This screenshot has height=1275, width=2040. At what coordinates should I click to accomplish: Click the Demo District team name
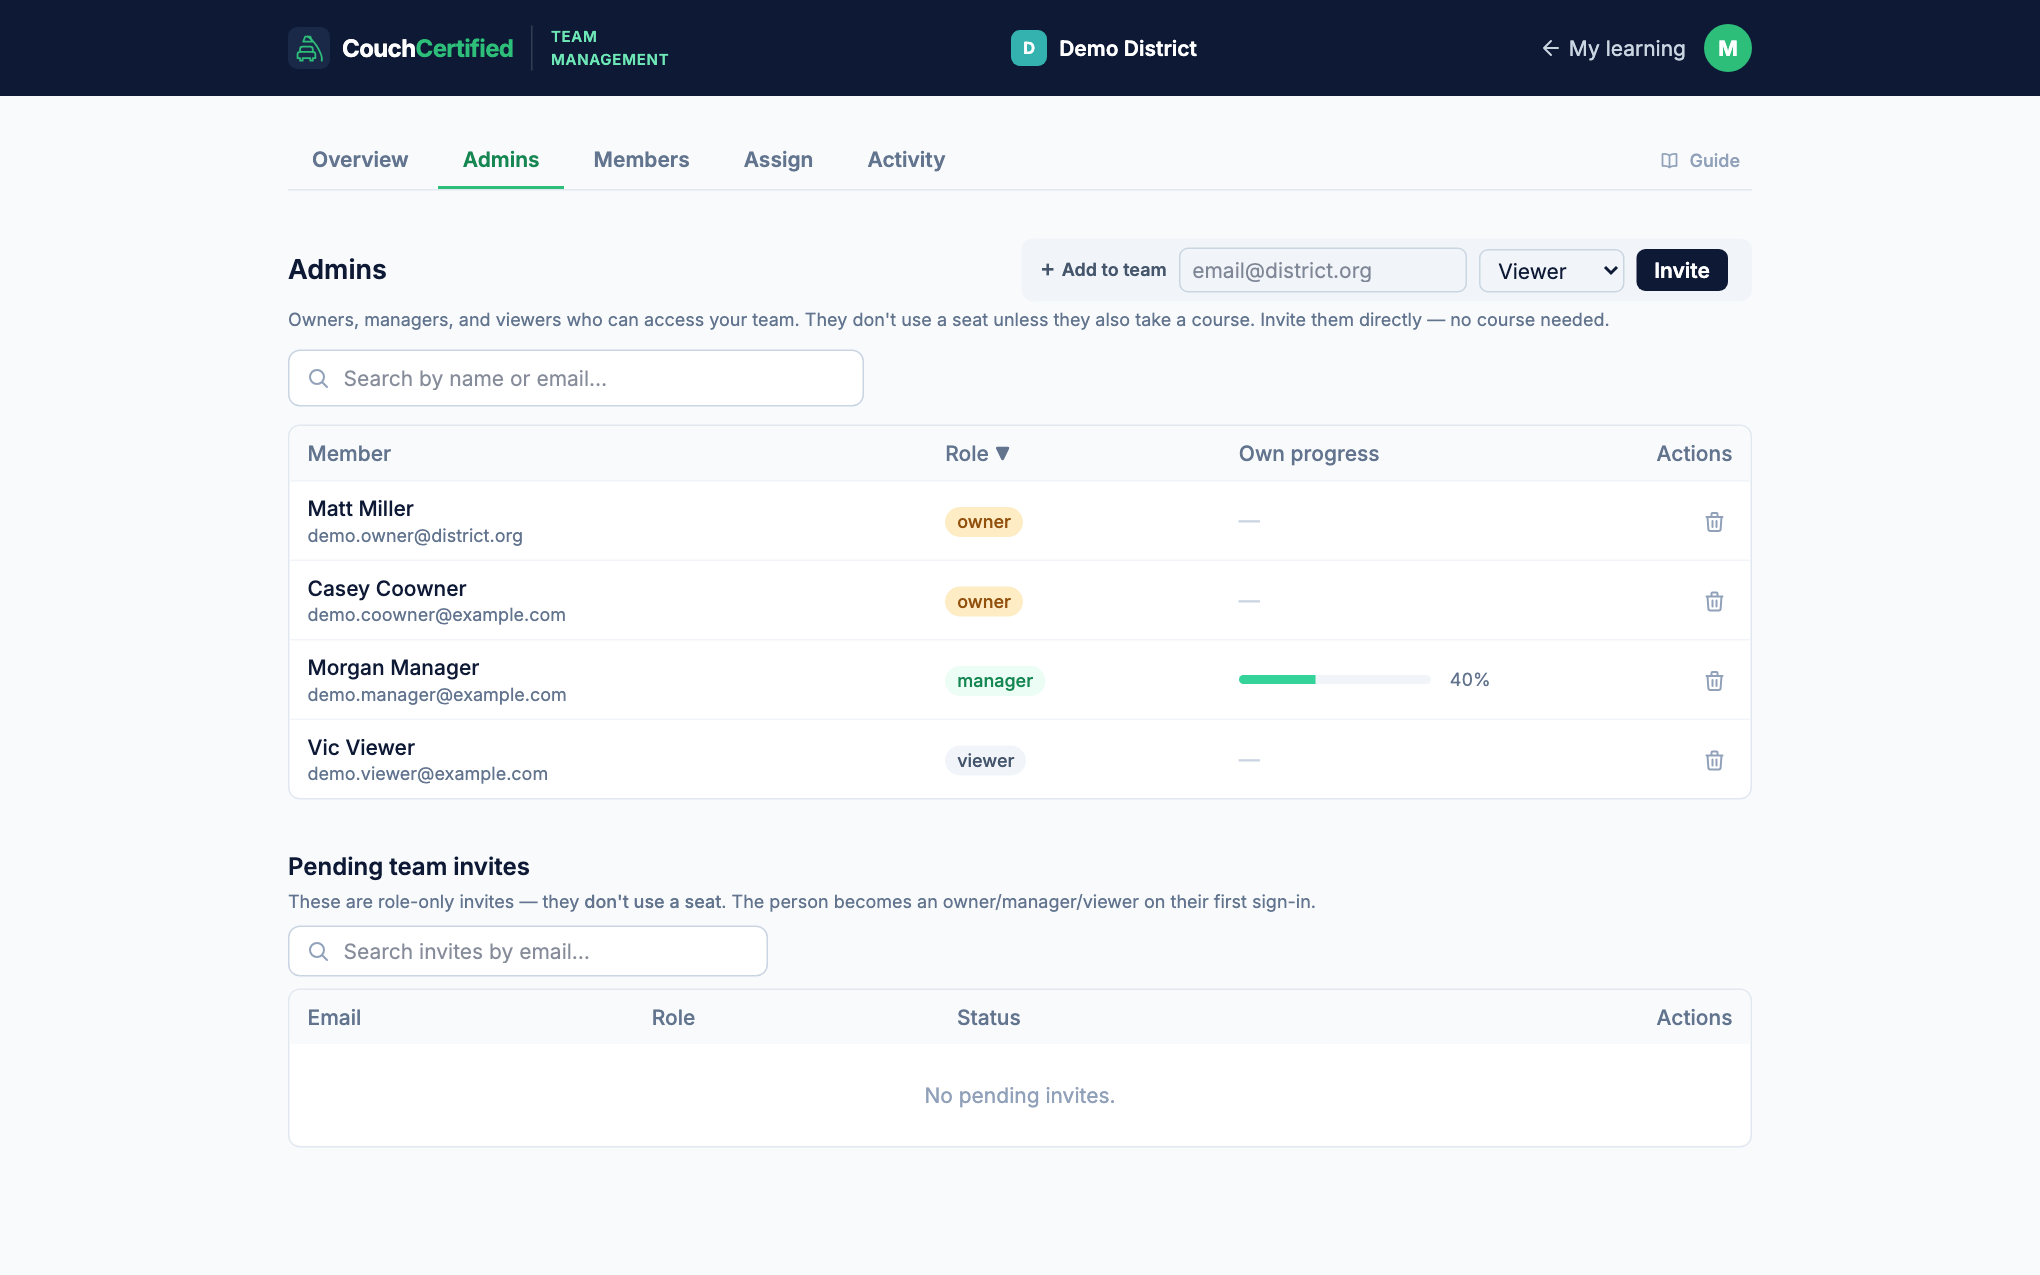pyautogui.click(x=1127, y=48)
